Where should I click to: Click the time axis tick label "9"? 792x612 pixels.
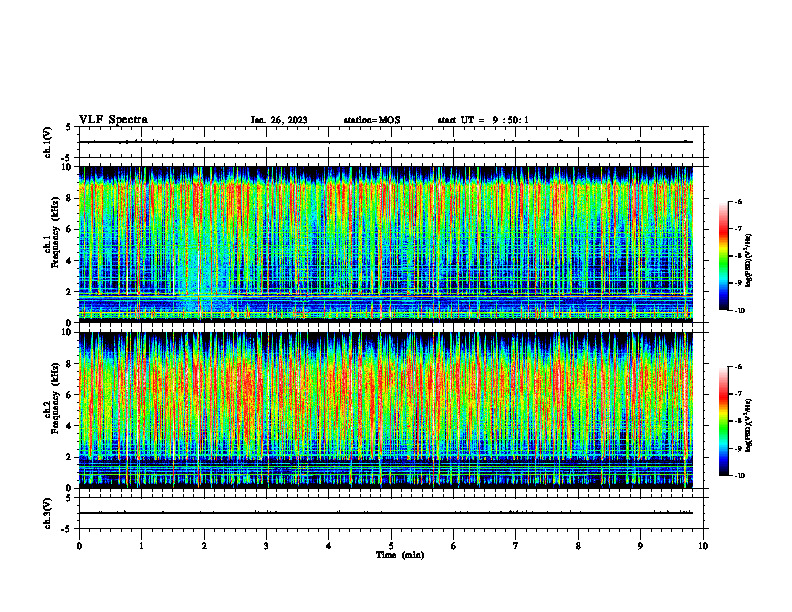click(x=640, y=546)
